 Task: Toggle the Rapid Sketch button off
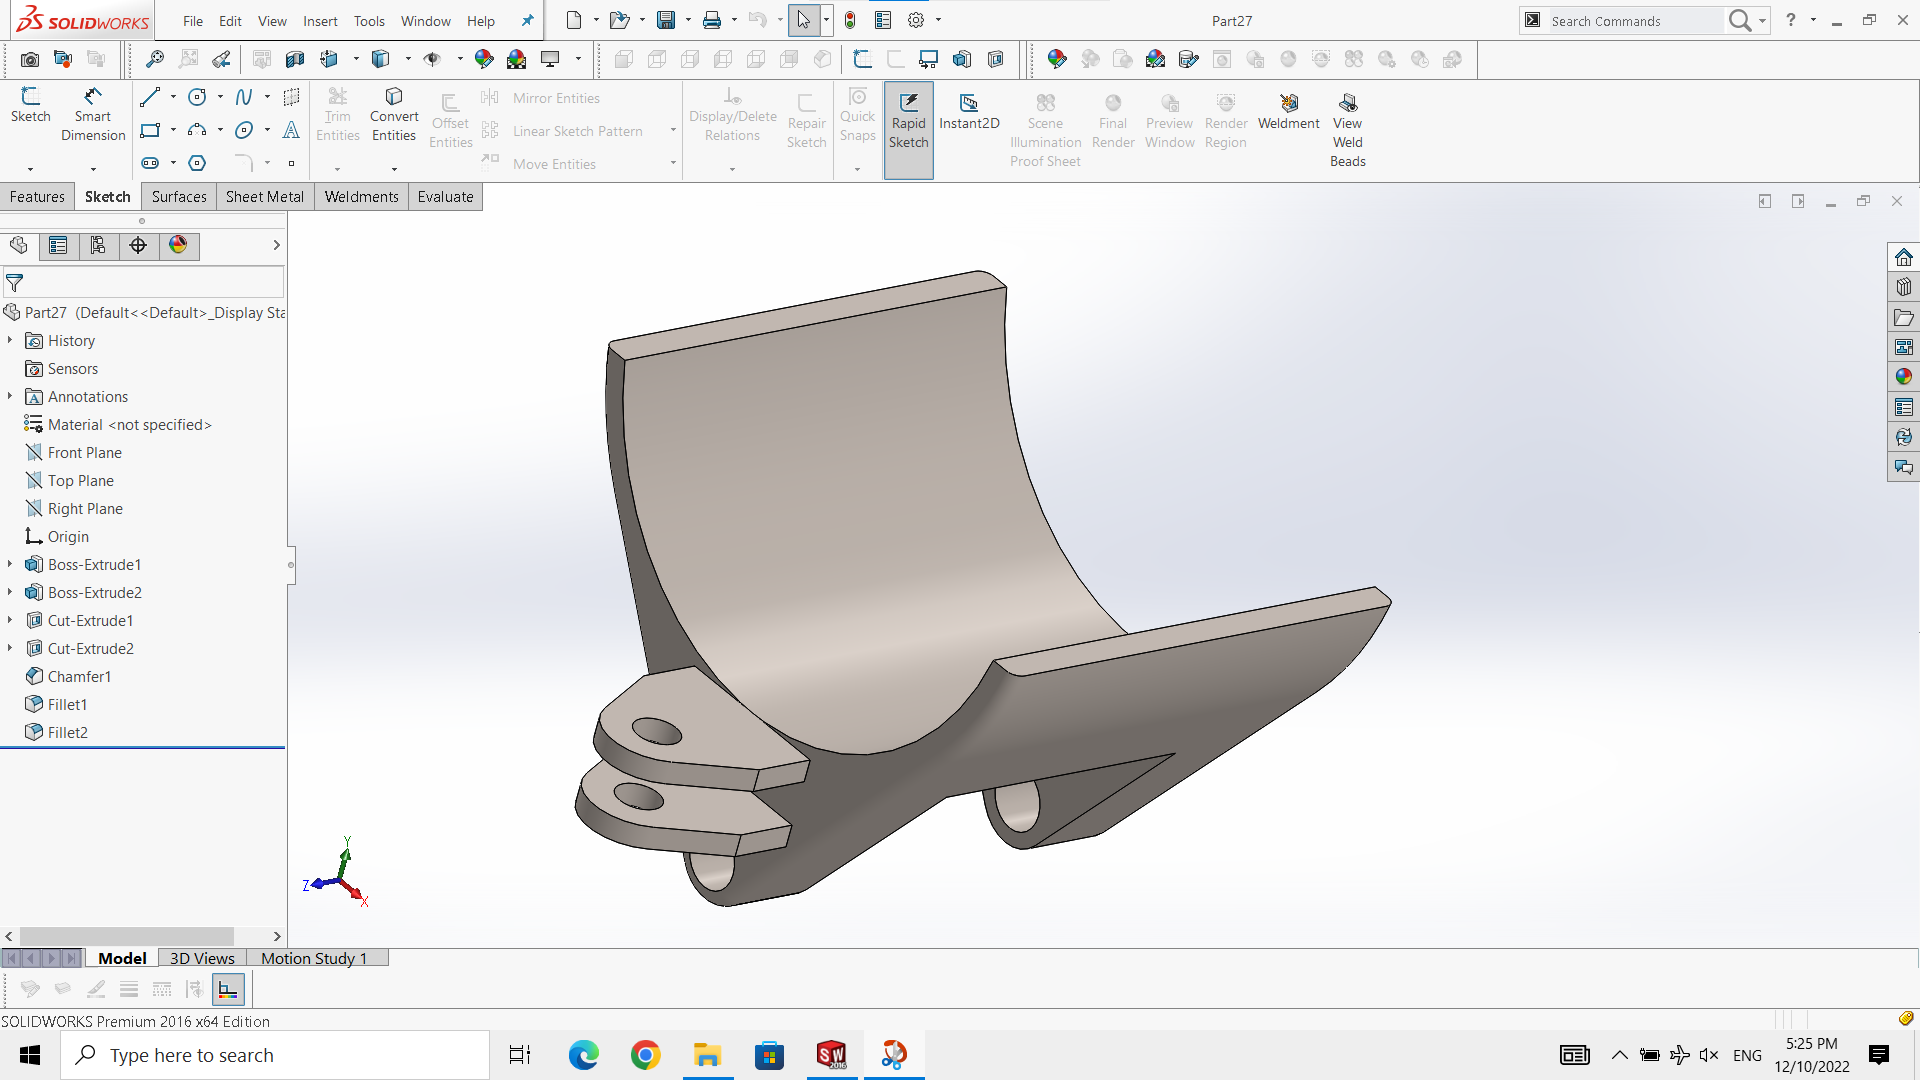point(909,129)
